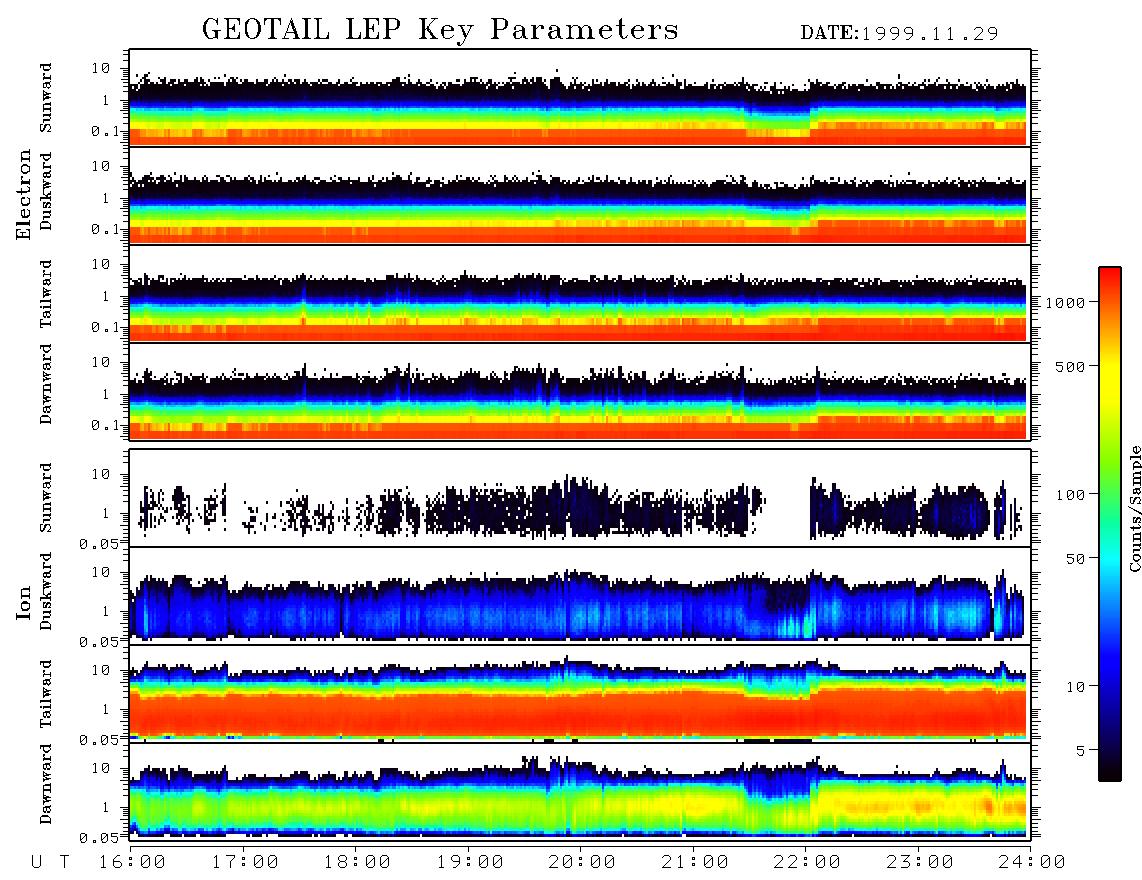Click the Electron "Duskward" axis label
The height and width of the screenshot is (880, 1142).
(46, 191)
